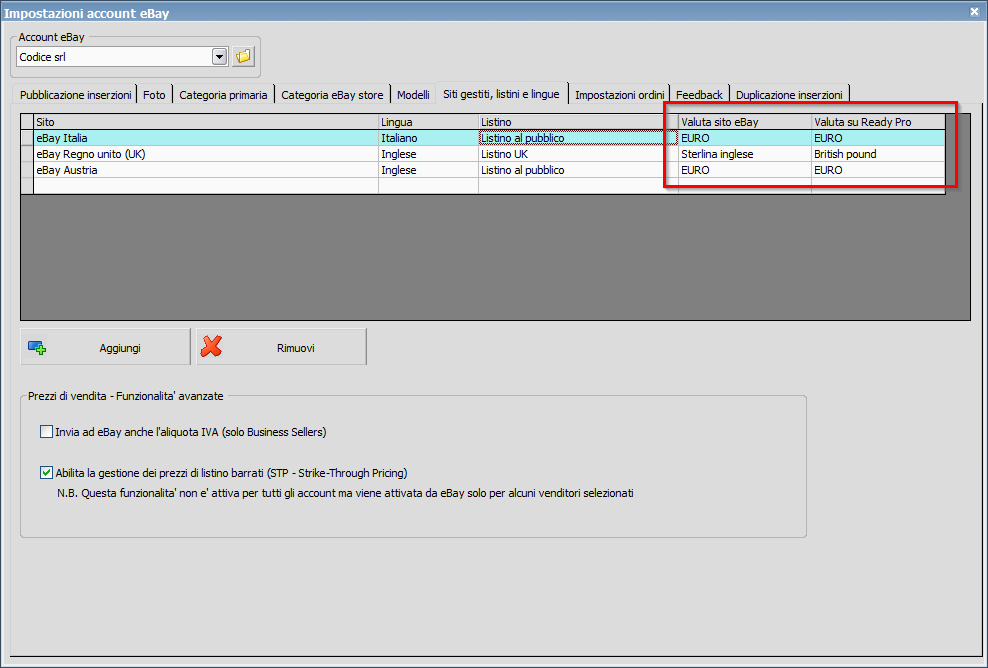Click the Lingua column header

[428, 122]
